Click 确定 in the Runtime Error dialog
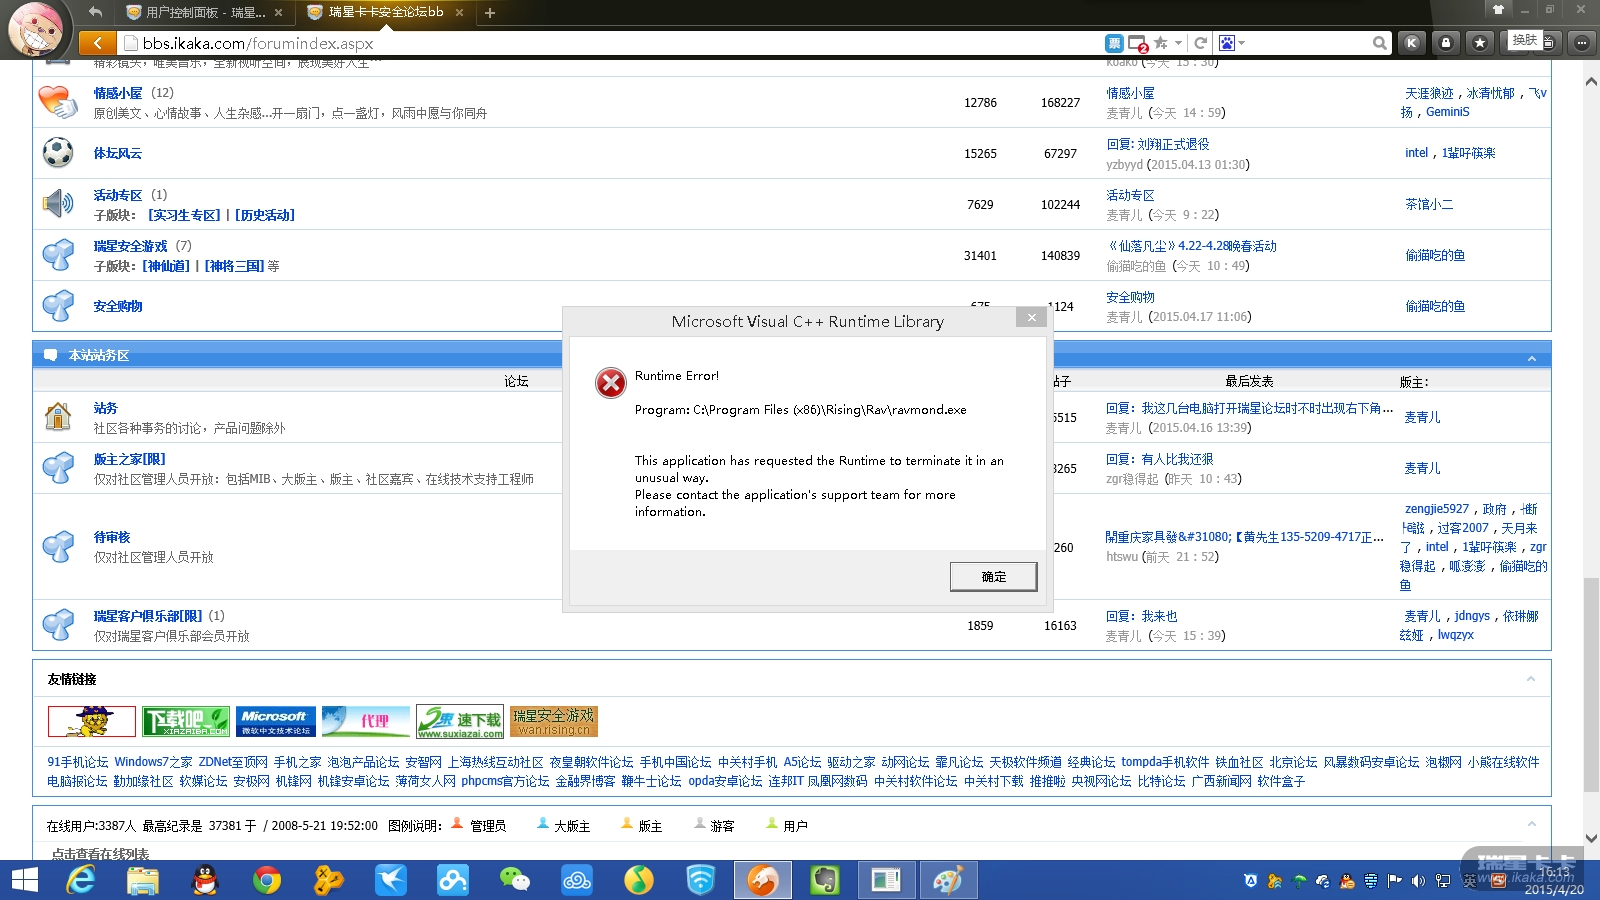 993,577
